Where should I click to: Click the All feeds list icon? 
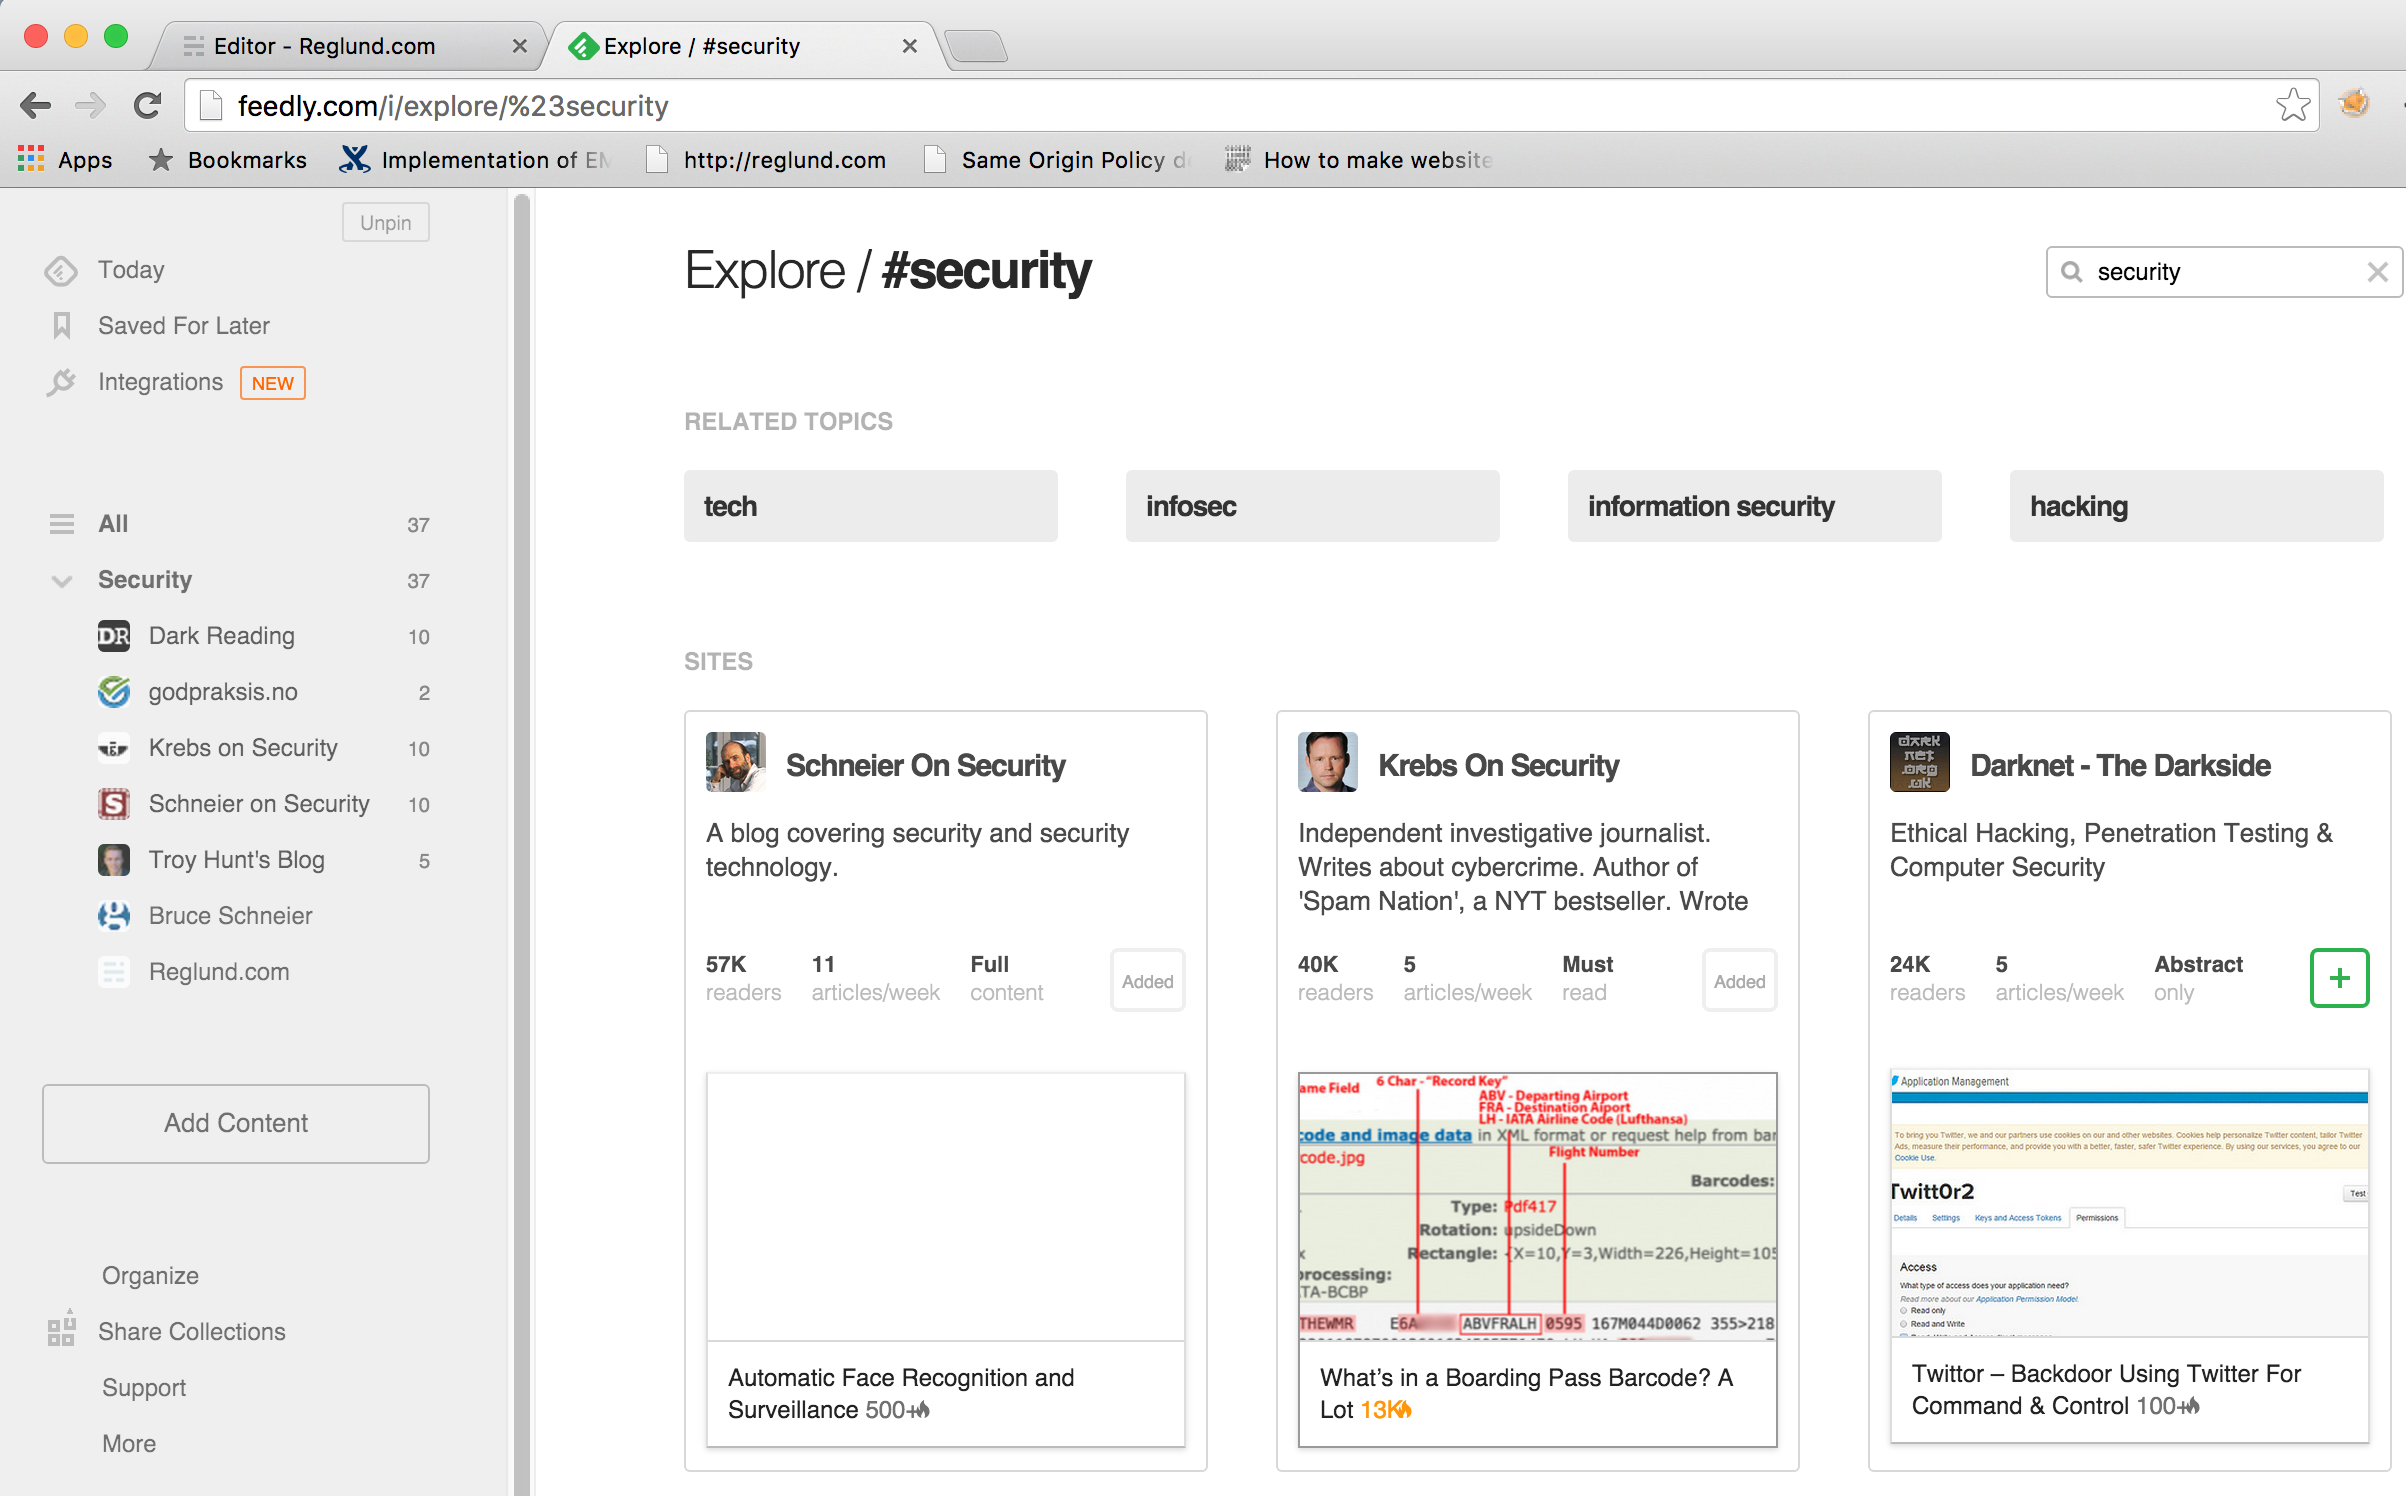62,524
